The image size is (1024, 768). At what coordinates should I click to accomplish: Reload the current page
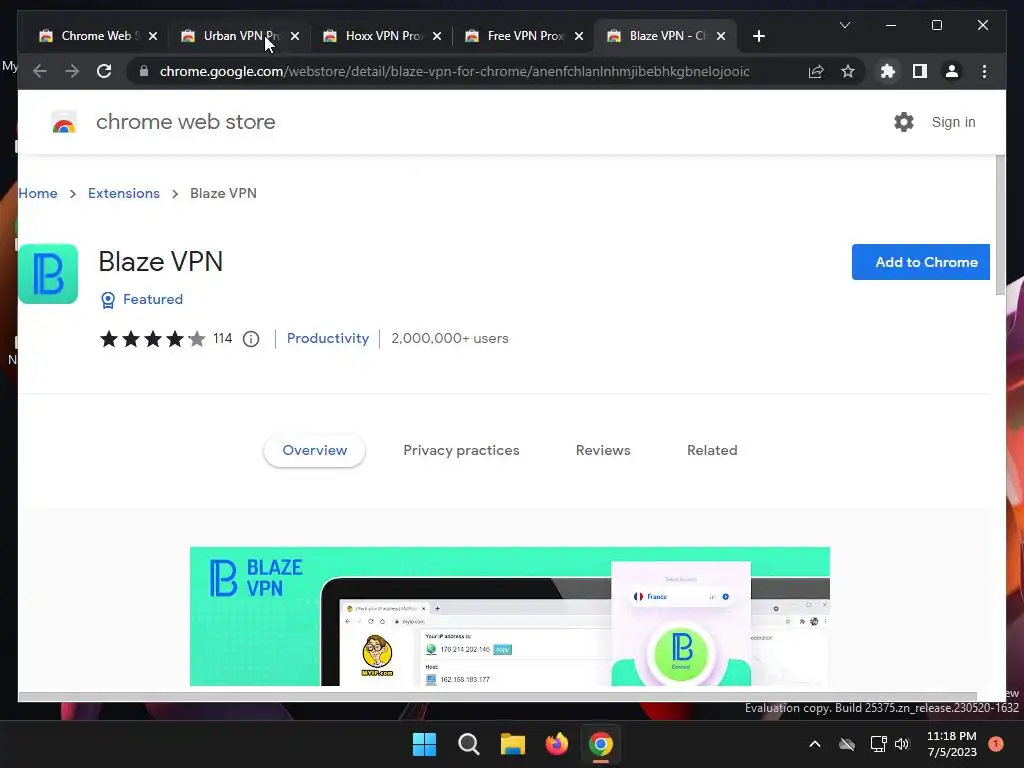[x=104, y=71]
